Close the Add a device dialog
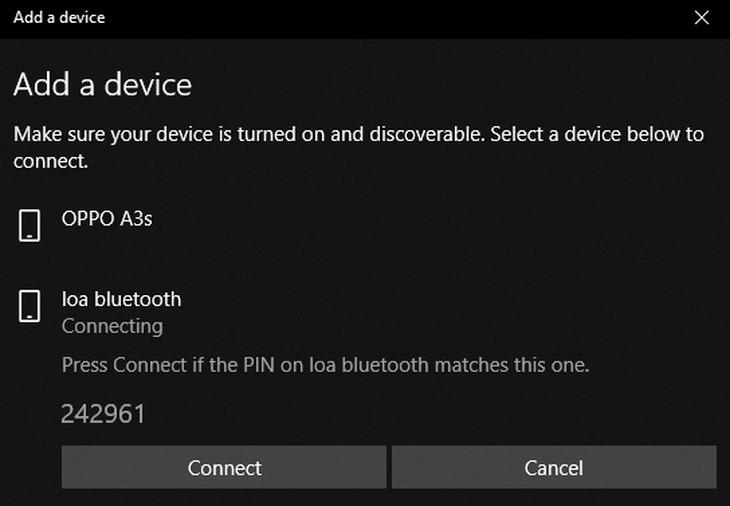Viewport: 730px width, 506px height. pos(702,17)
